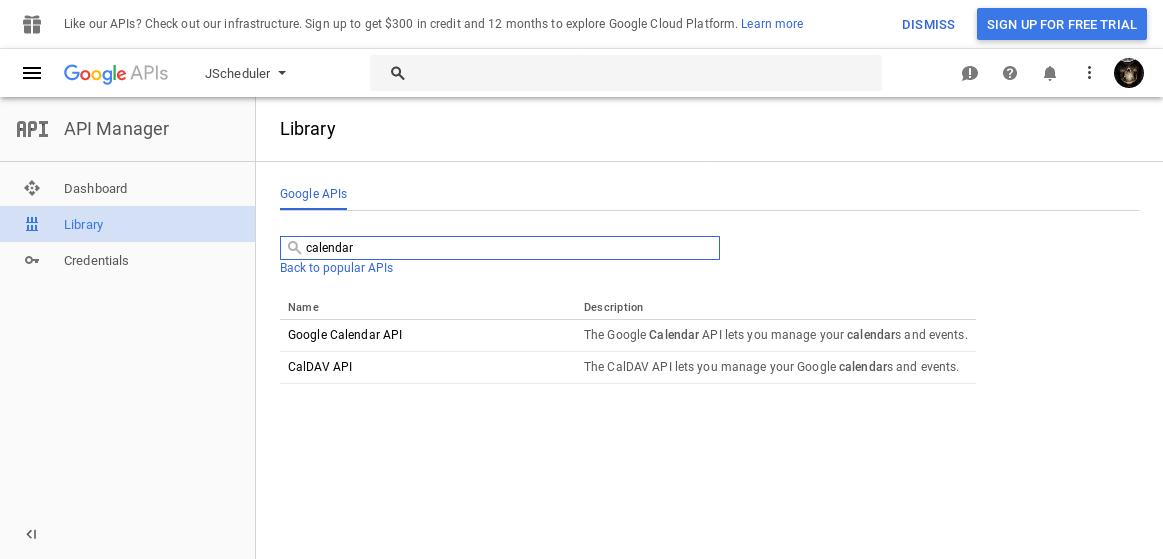Open the send feedback icon
Viewport: 1163px width, 559px height.
pyautogui.click(x=969, y=73)
